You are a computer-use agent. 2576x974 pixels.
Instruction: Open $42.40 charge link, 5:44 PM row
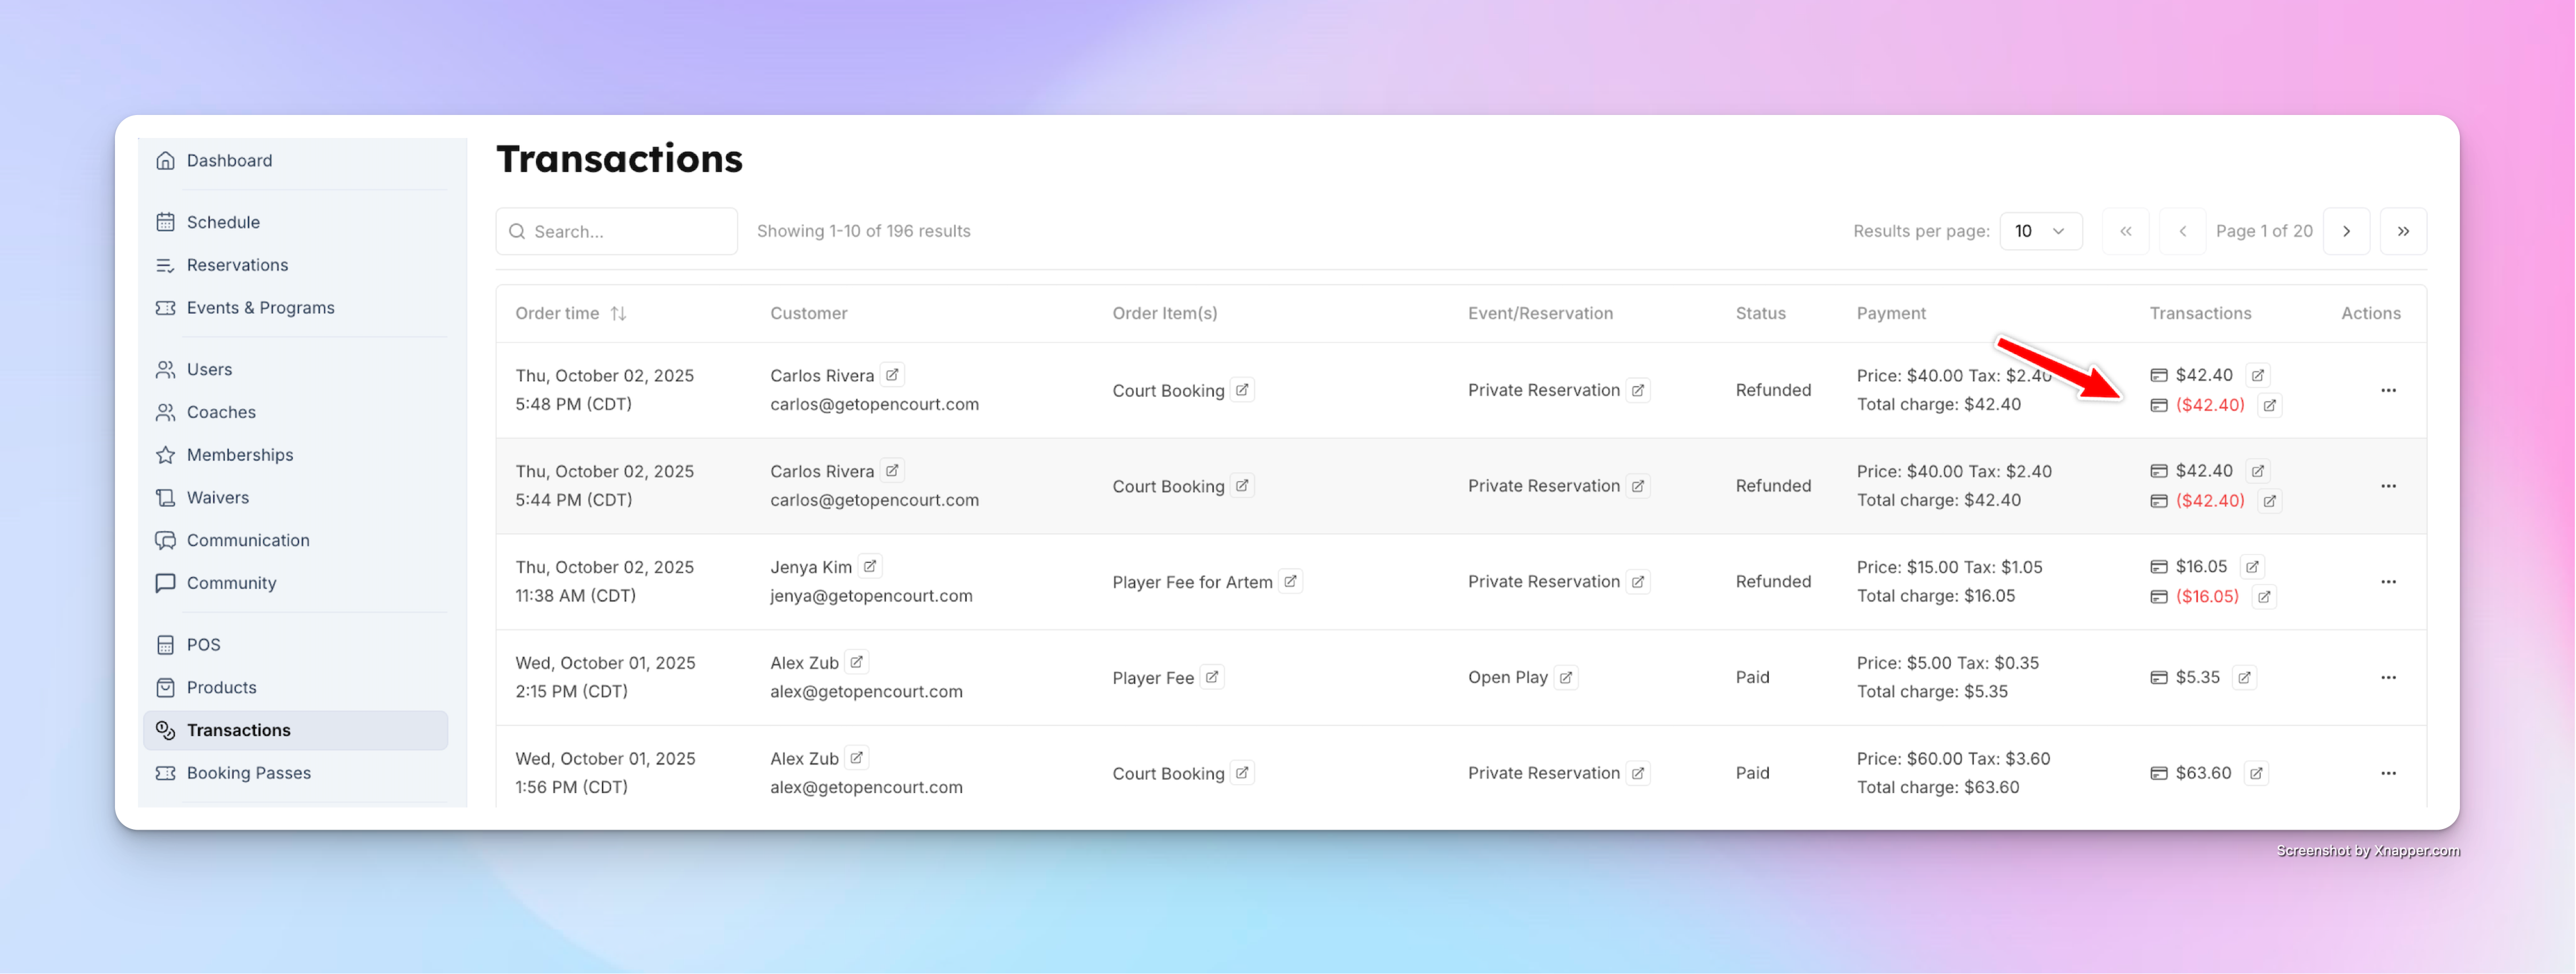pyautogui.click(x=2257, y=470)
